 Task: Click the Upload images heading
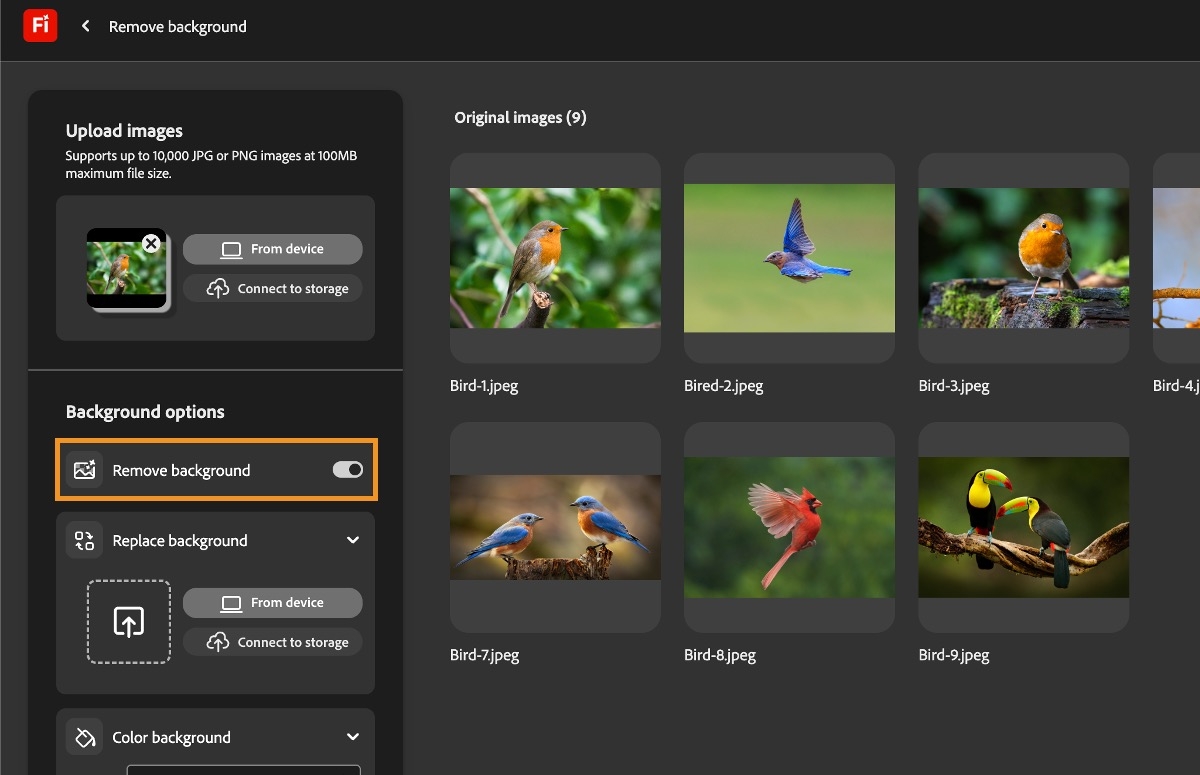(124, 131)
